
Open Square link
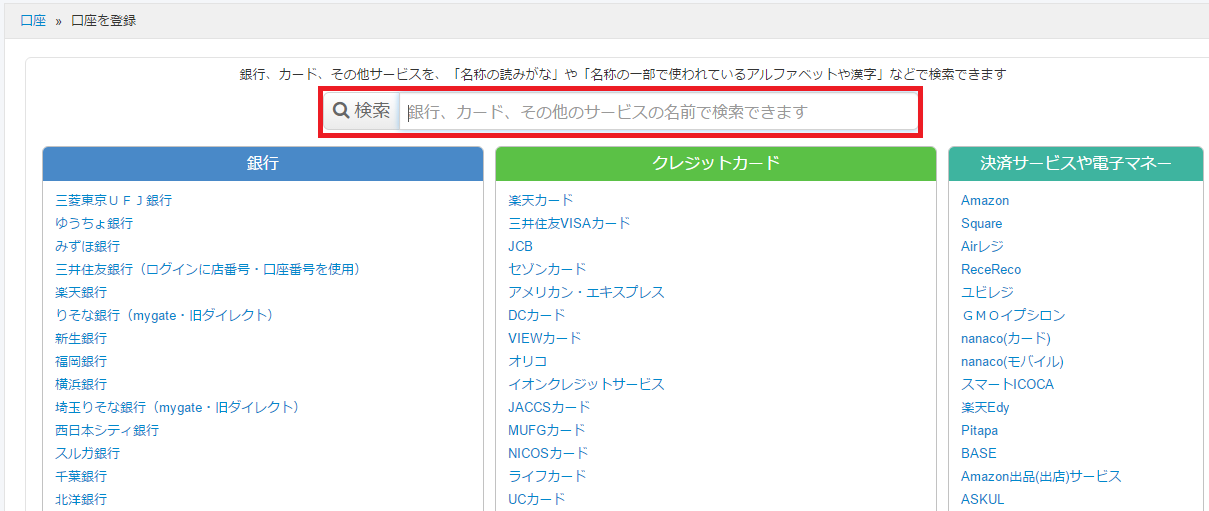[981, 223]
